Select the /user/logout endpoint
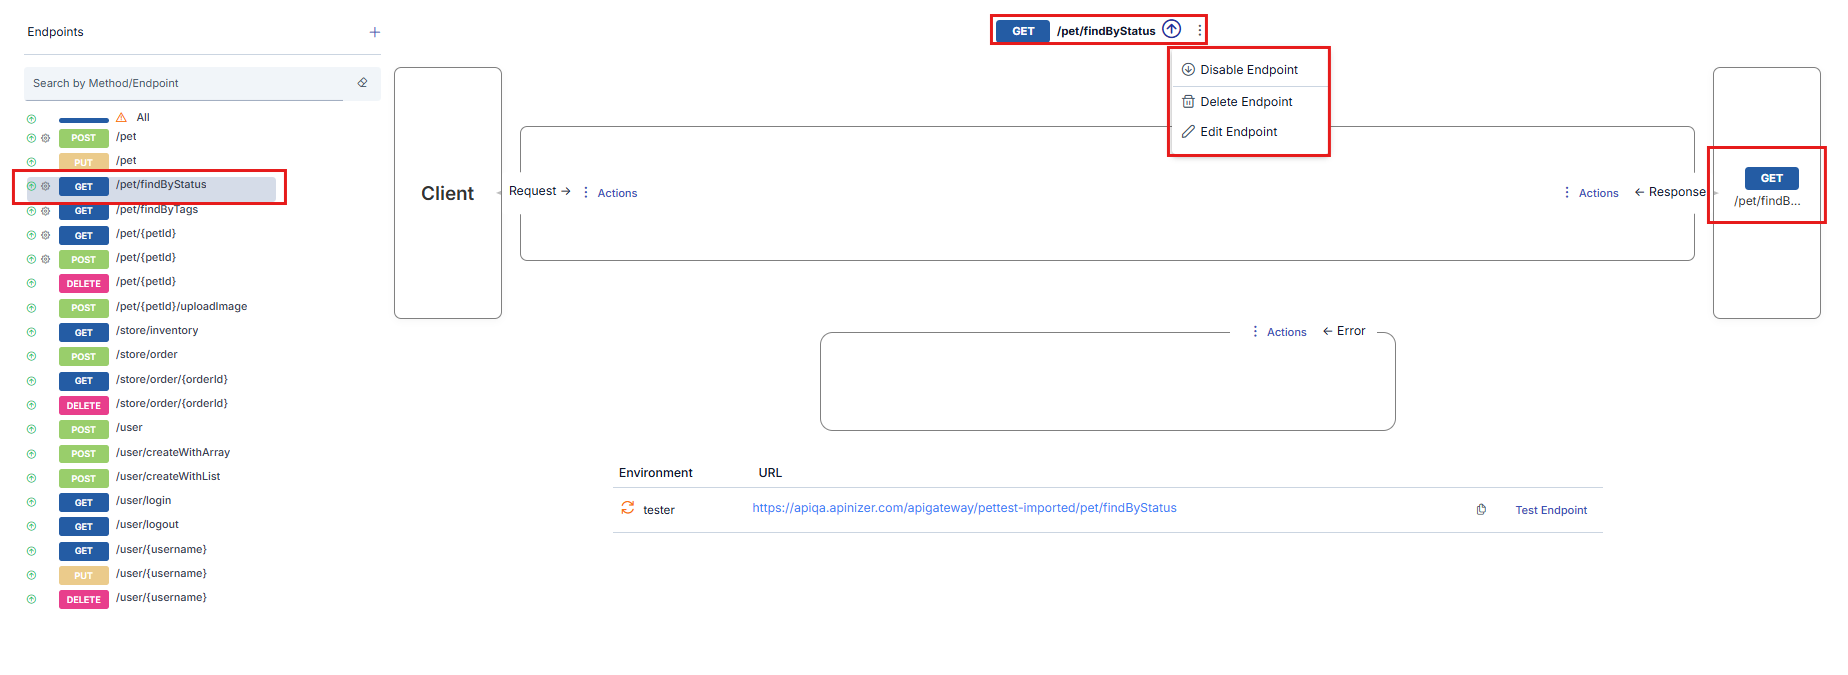This screenshot has height=675, width=1848. 150,525
